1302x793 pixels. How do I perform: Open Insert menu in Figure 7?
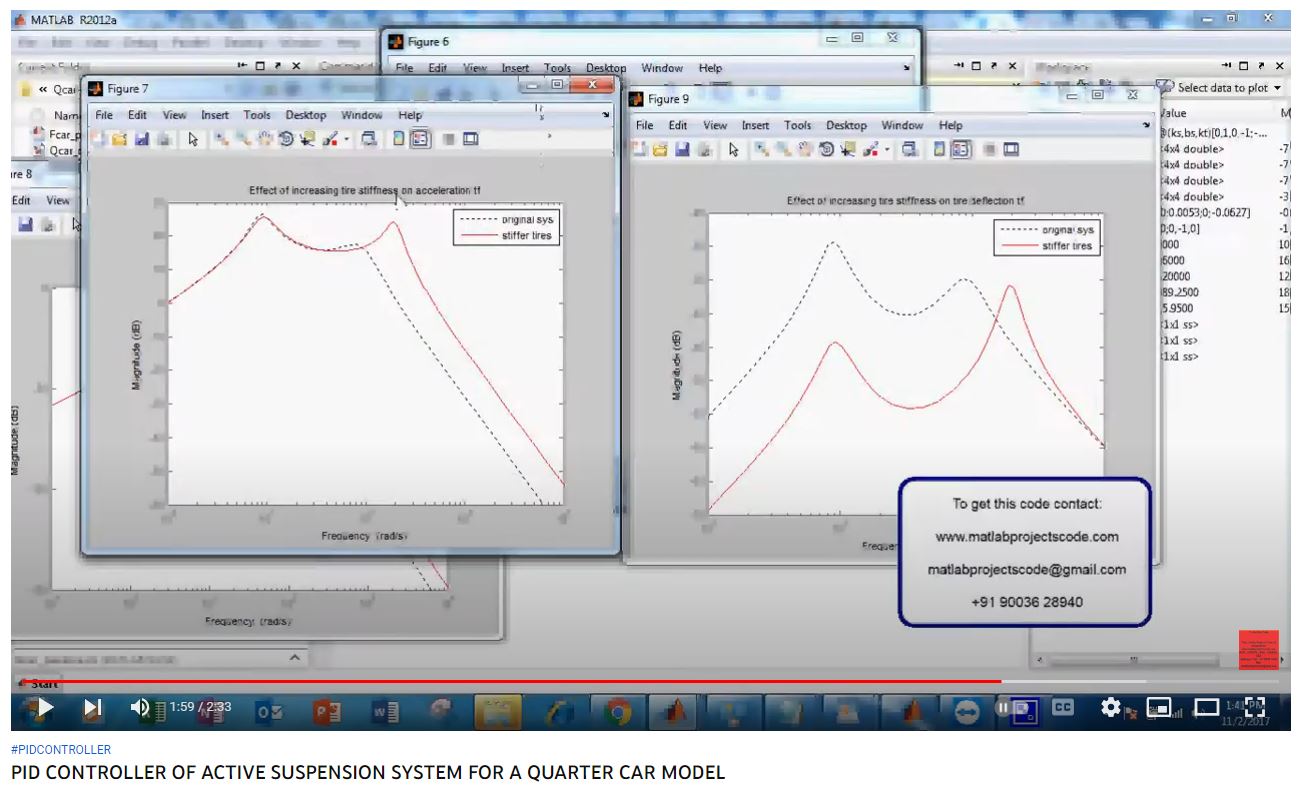pos(215,115)
